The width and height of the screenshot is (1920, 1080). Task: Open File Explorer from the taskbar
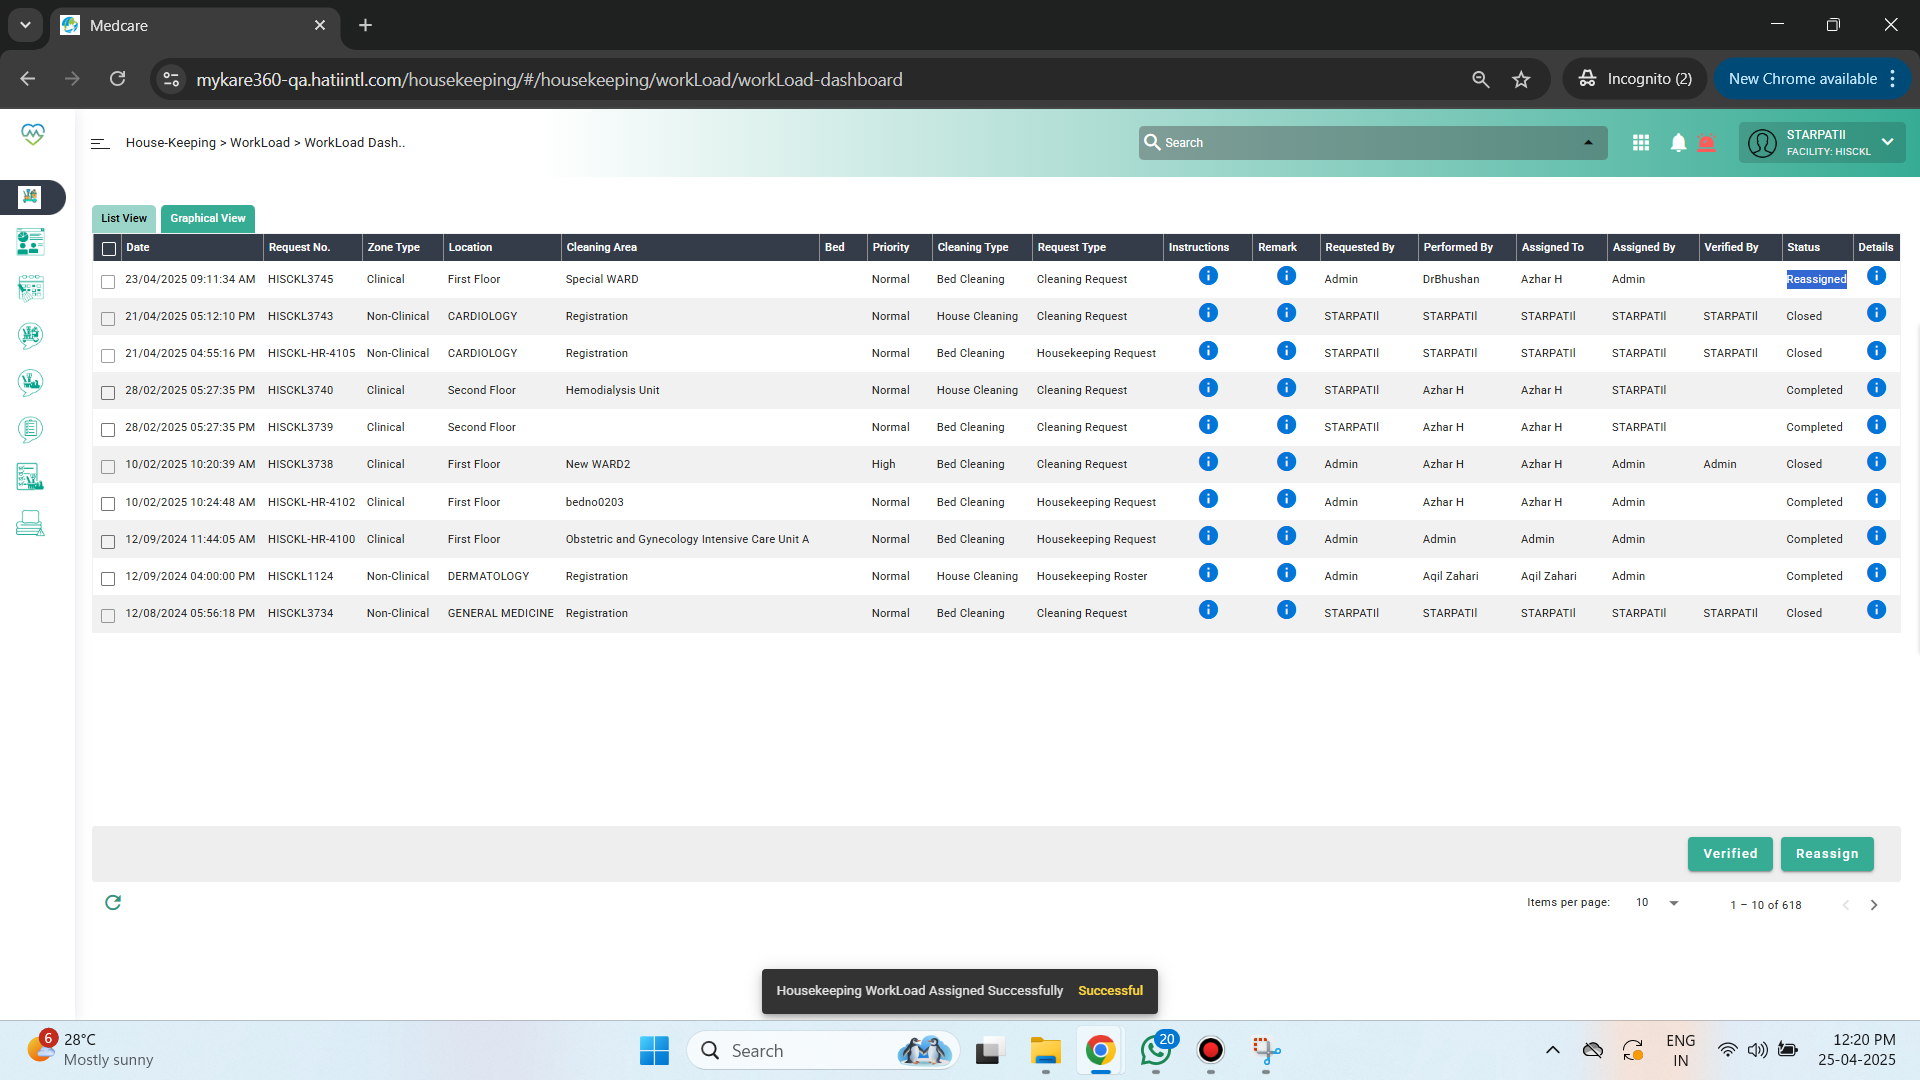point(1046,1051)
